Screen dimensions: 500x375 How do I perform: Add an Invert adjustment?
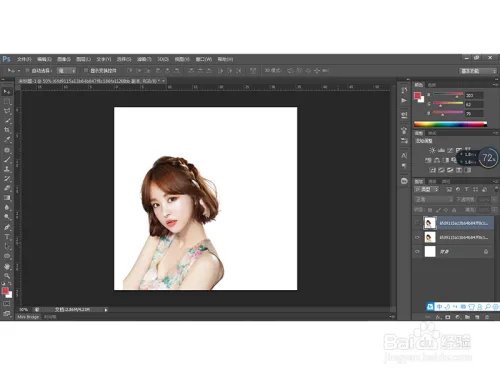tap(432, 170)
